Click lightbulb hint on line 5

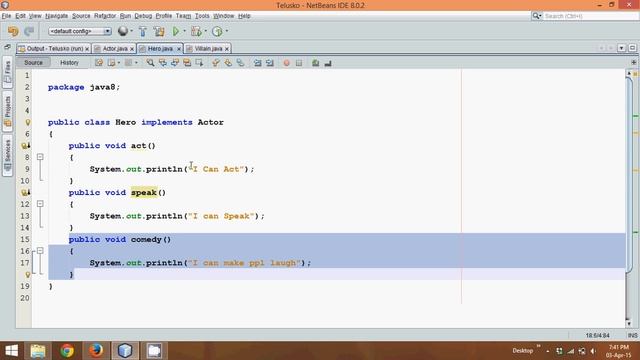pos(27,122)
